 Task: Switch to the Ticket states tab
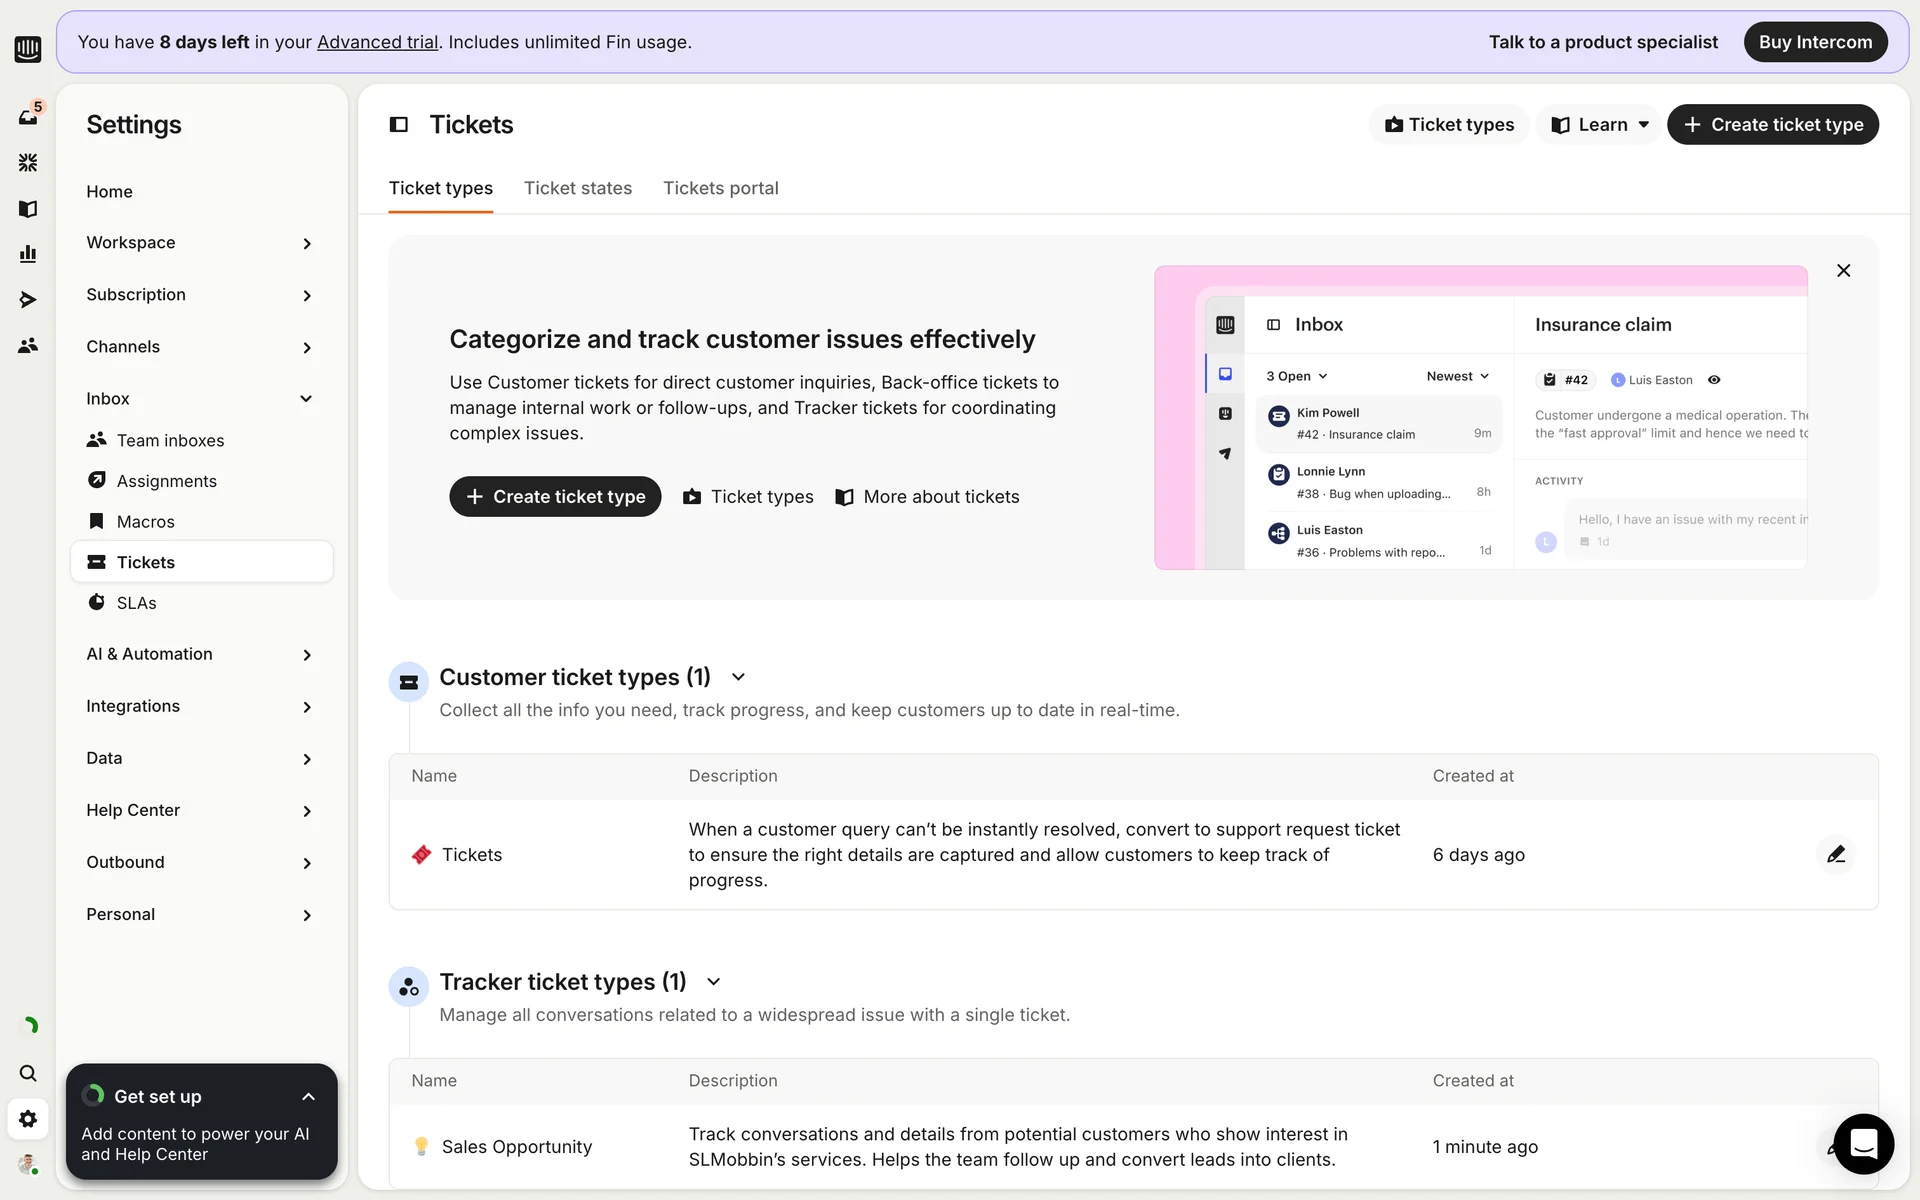(578, 188)
